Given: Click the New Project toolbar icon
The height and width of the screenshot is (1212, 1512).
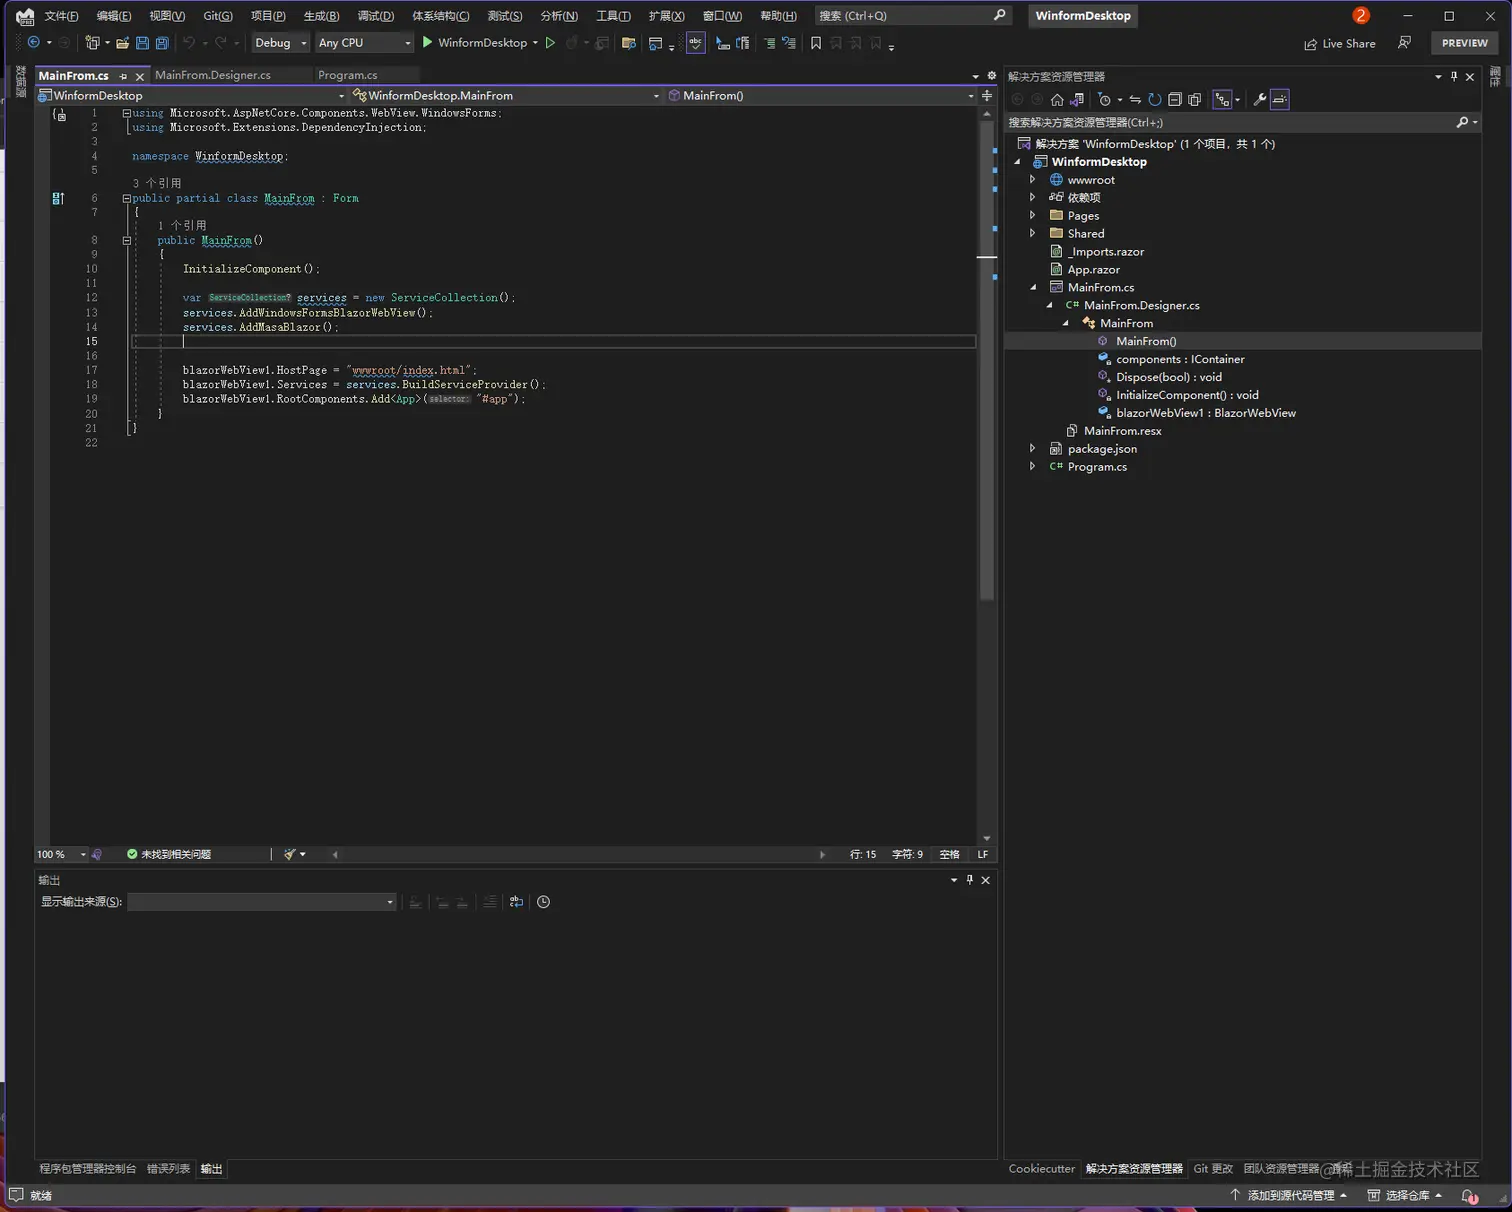Looking at the screenshot, I should coord(92,43).
